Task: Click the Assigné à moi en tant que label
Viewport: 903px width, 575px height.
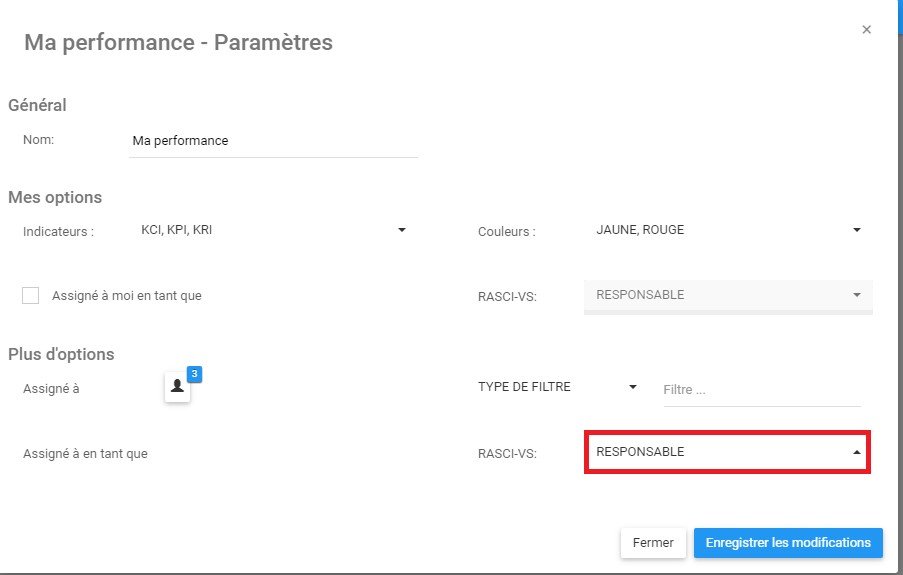Action: point(127,296)
